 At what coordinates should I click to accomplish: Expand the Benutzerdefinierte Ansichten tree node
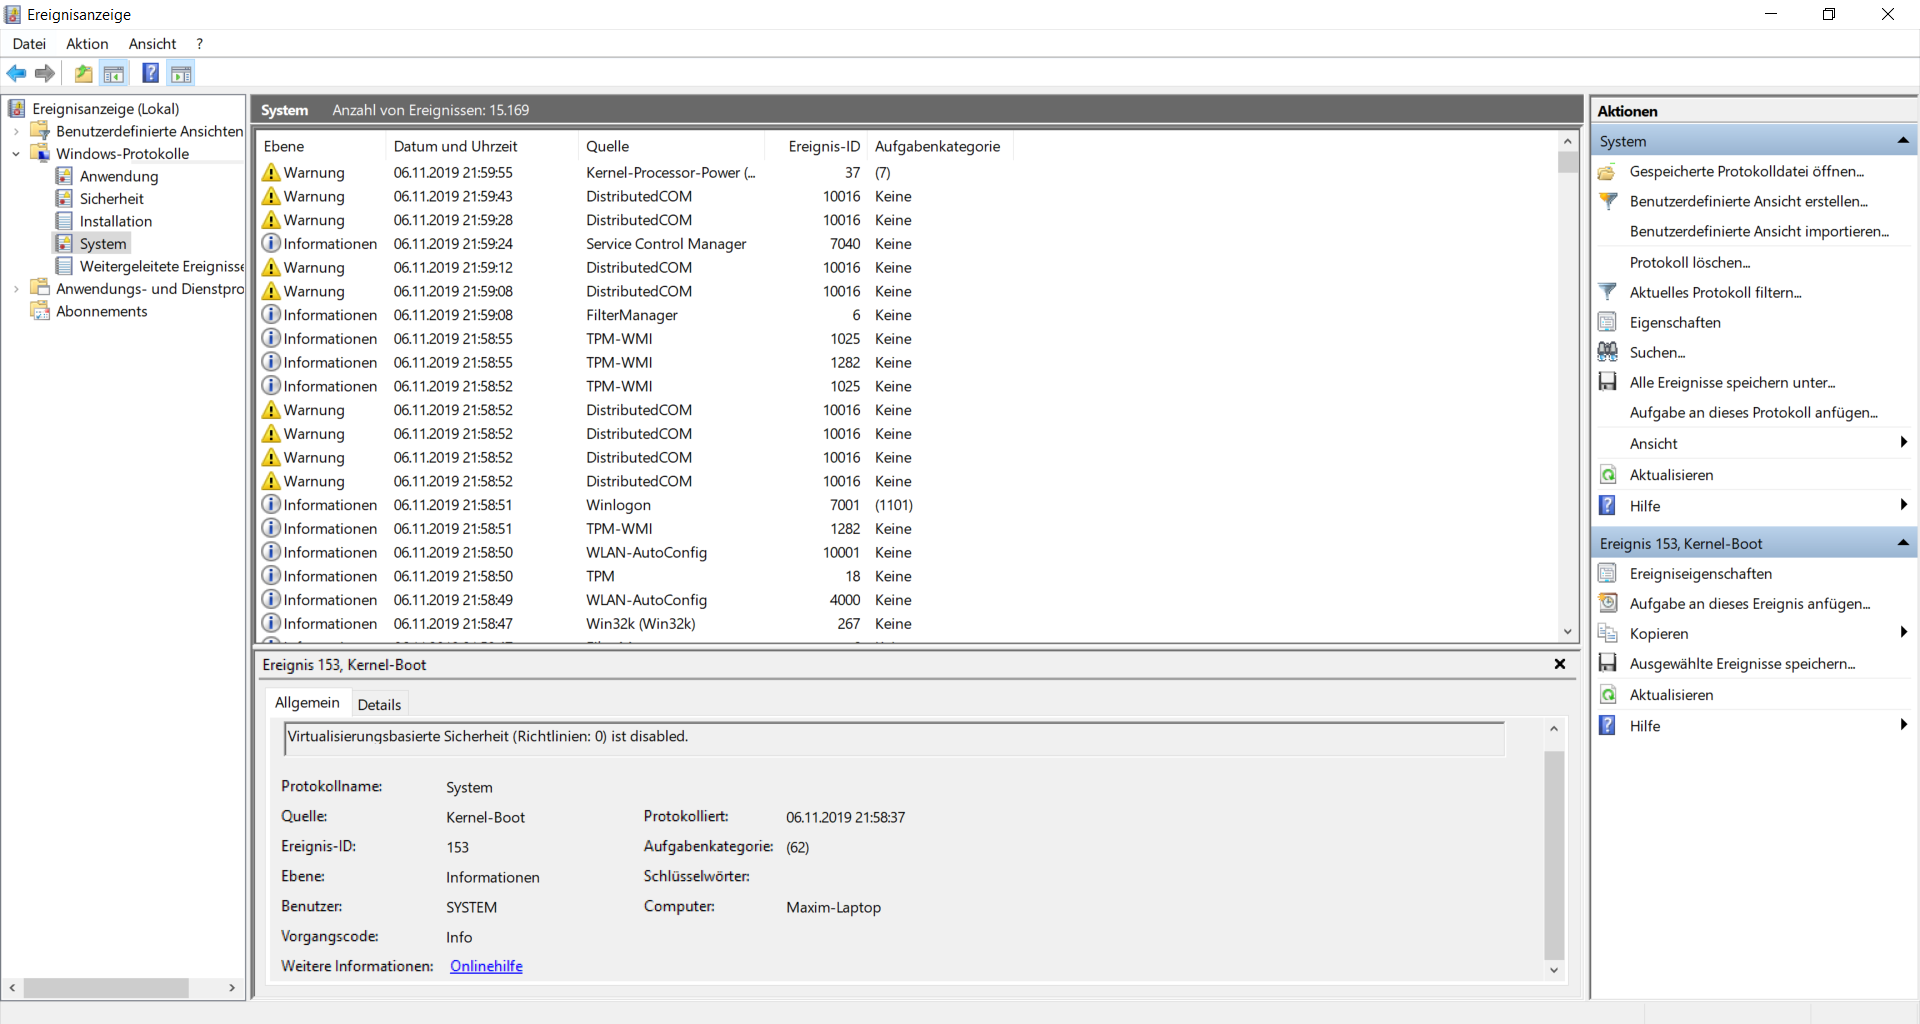coord(16,131)
